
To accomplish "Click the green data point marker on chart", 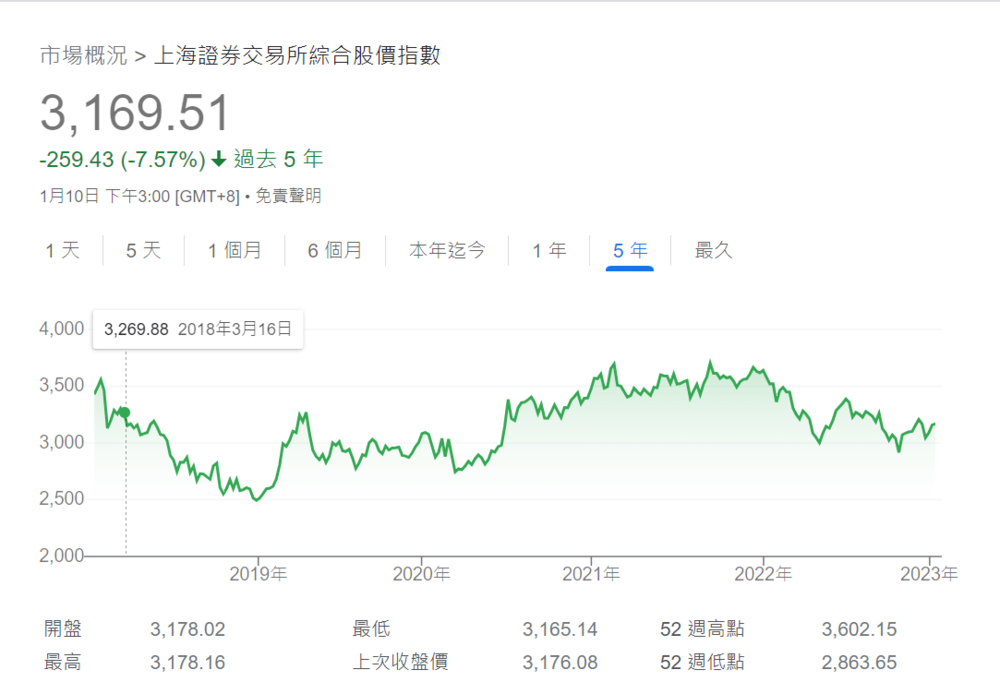I will (125, 413).
